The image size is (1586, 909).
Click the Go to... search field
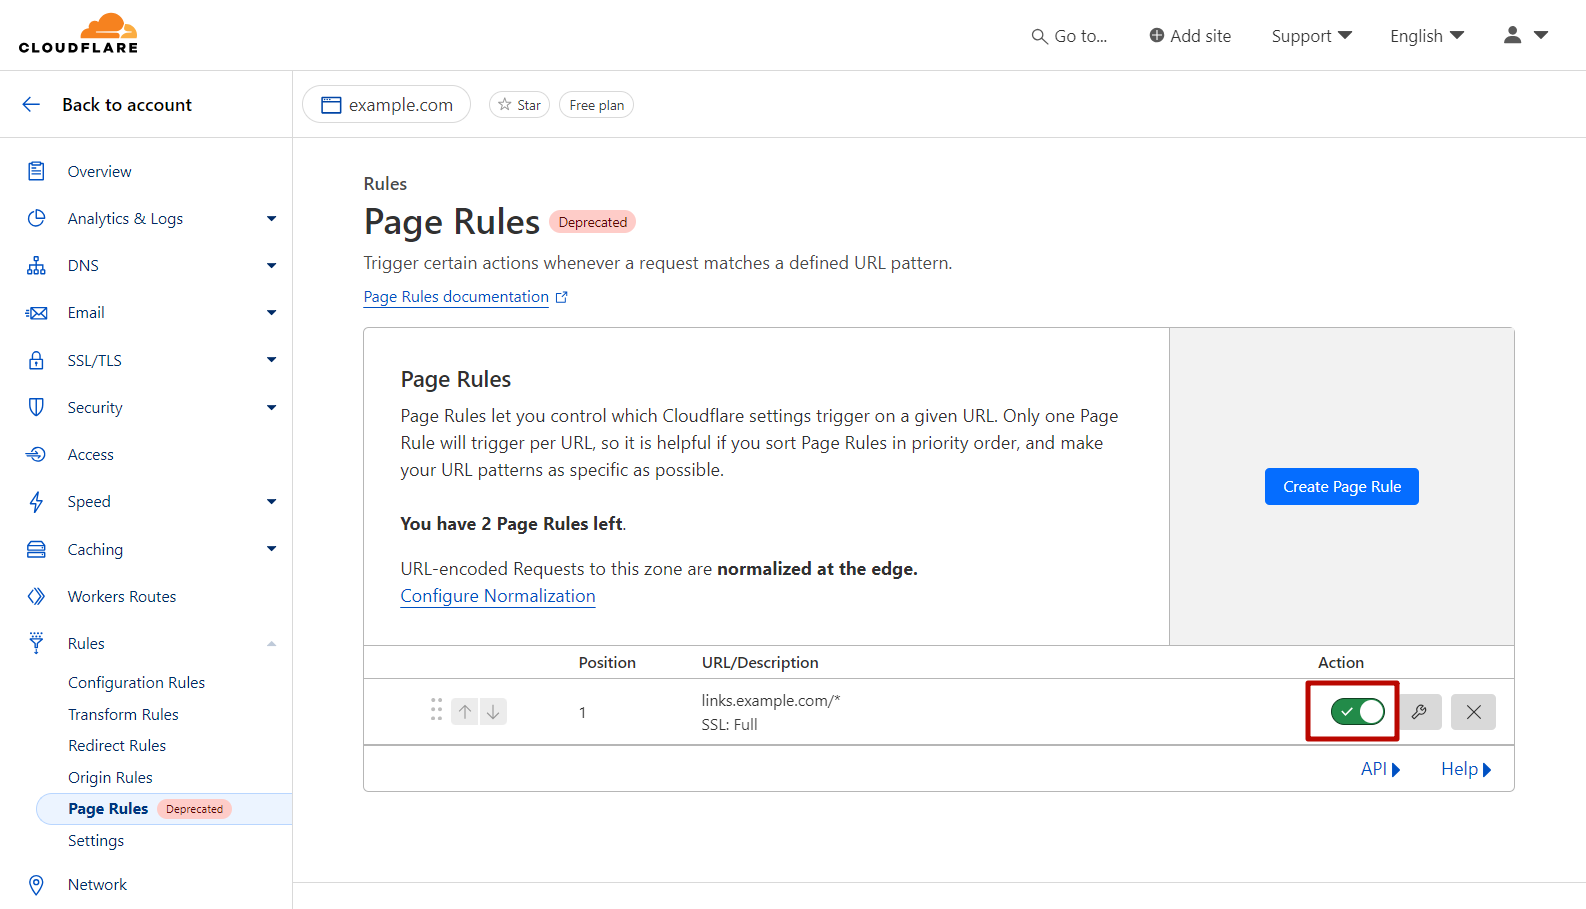1070,36
